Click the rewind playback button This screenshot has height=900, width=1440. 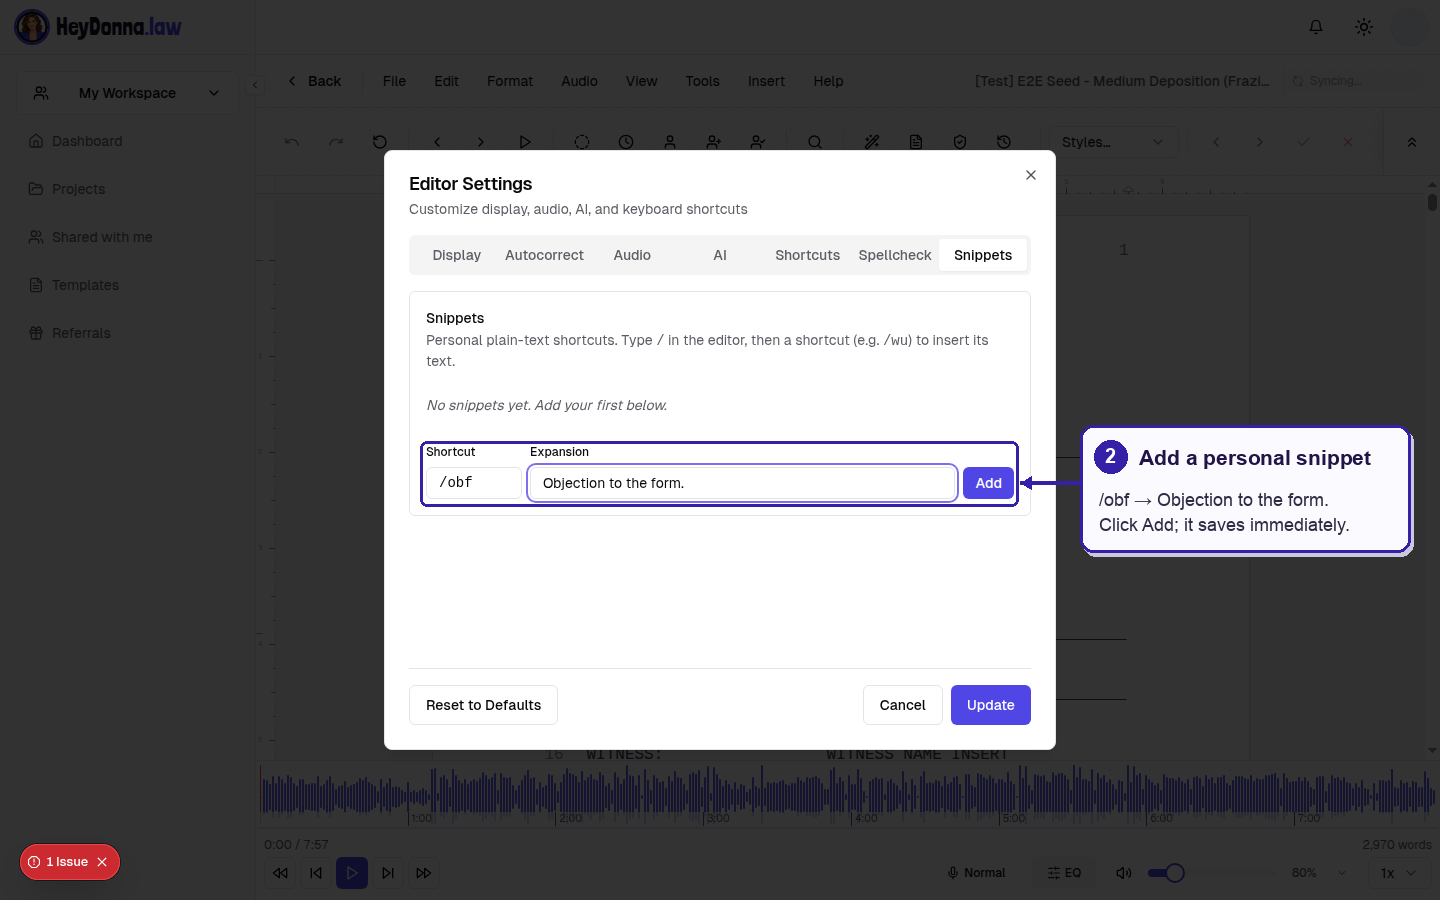(x=280, y=873)
